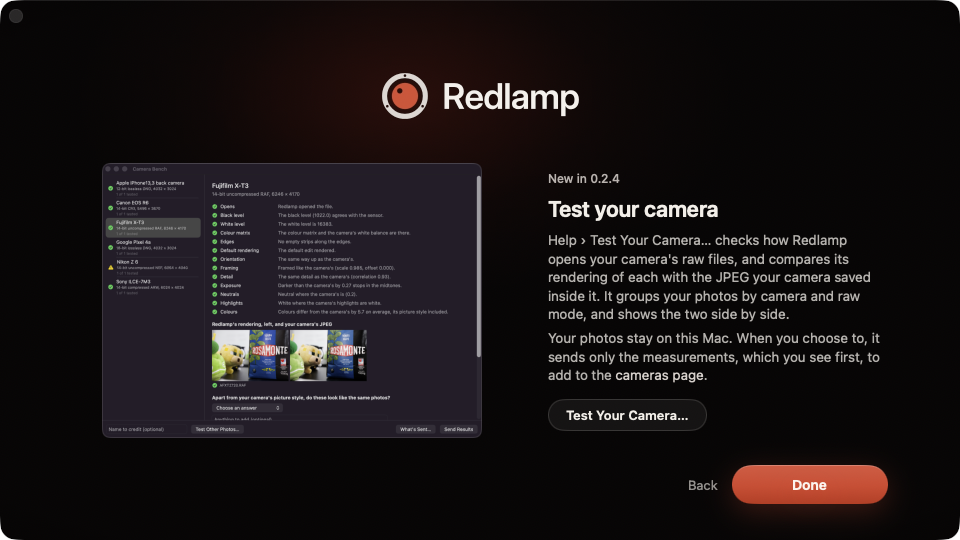Click the Done button
Viewport: 960px width, 540px height.
click(809, 485)
